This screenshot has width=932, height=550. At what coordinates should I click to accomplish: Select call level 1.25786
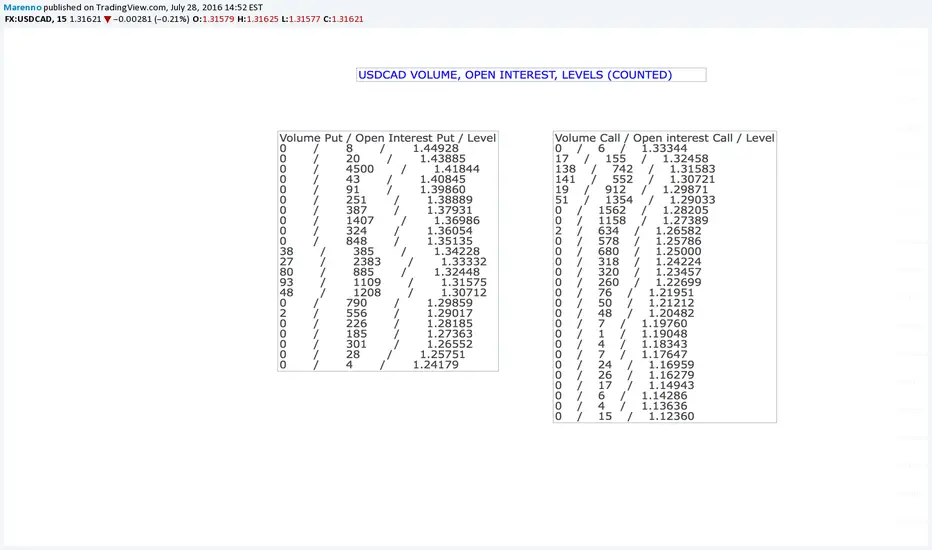pyautogui.click(x=678, y=241)
